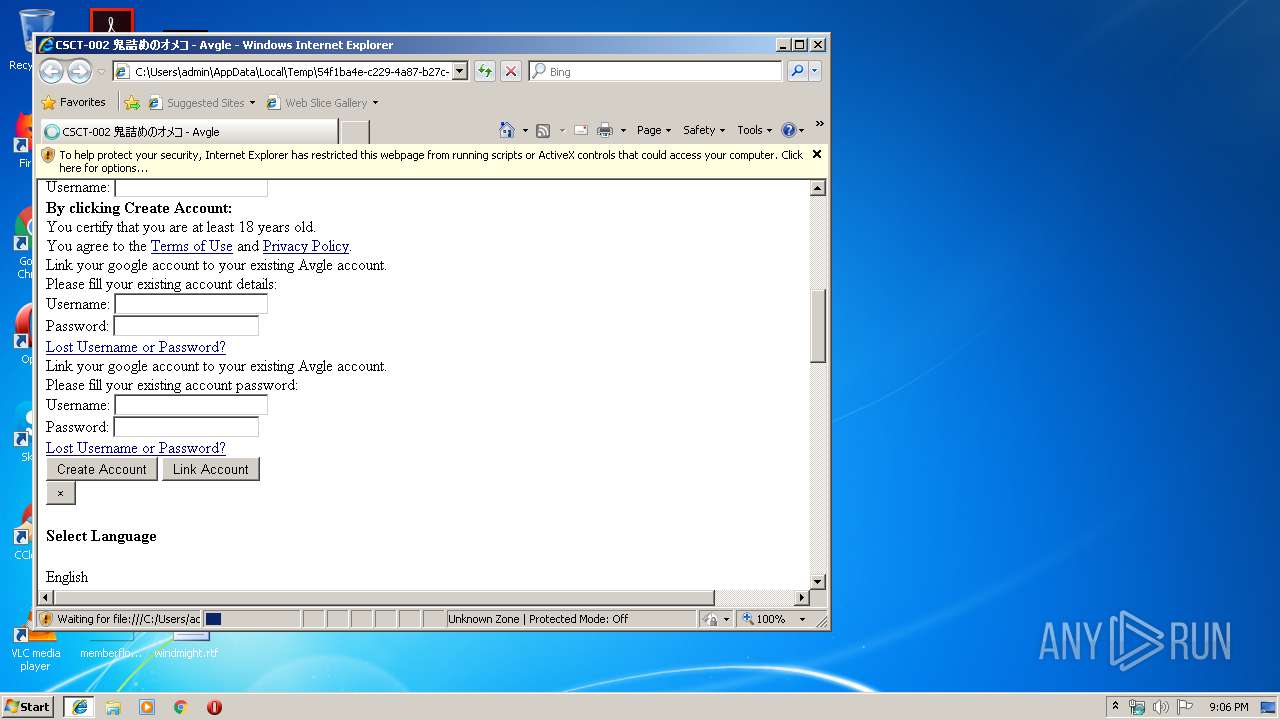
Task: Open the Home icon in command bar
Action: pyautogui.click(x=507, y=130)
